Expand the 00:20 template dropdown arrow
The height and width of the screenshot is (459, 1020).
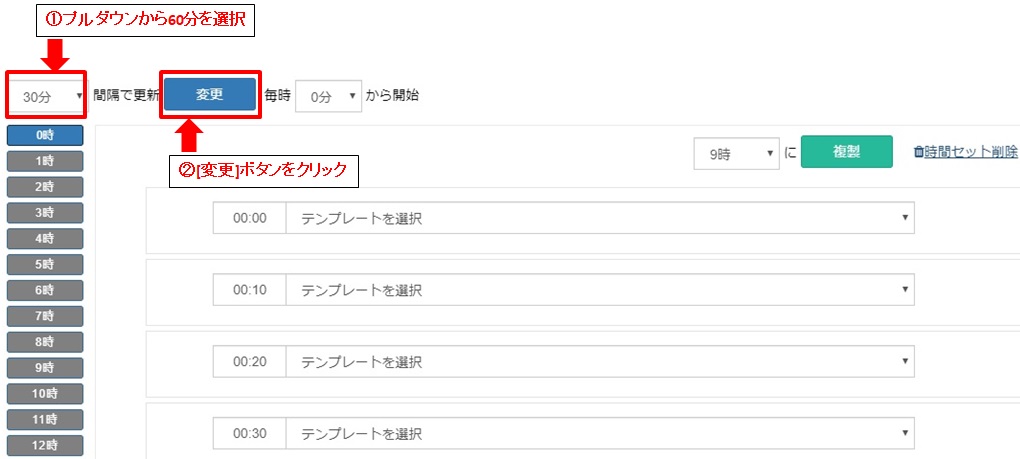click(904, 361)
